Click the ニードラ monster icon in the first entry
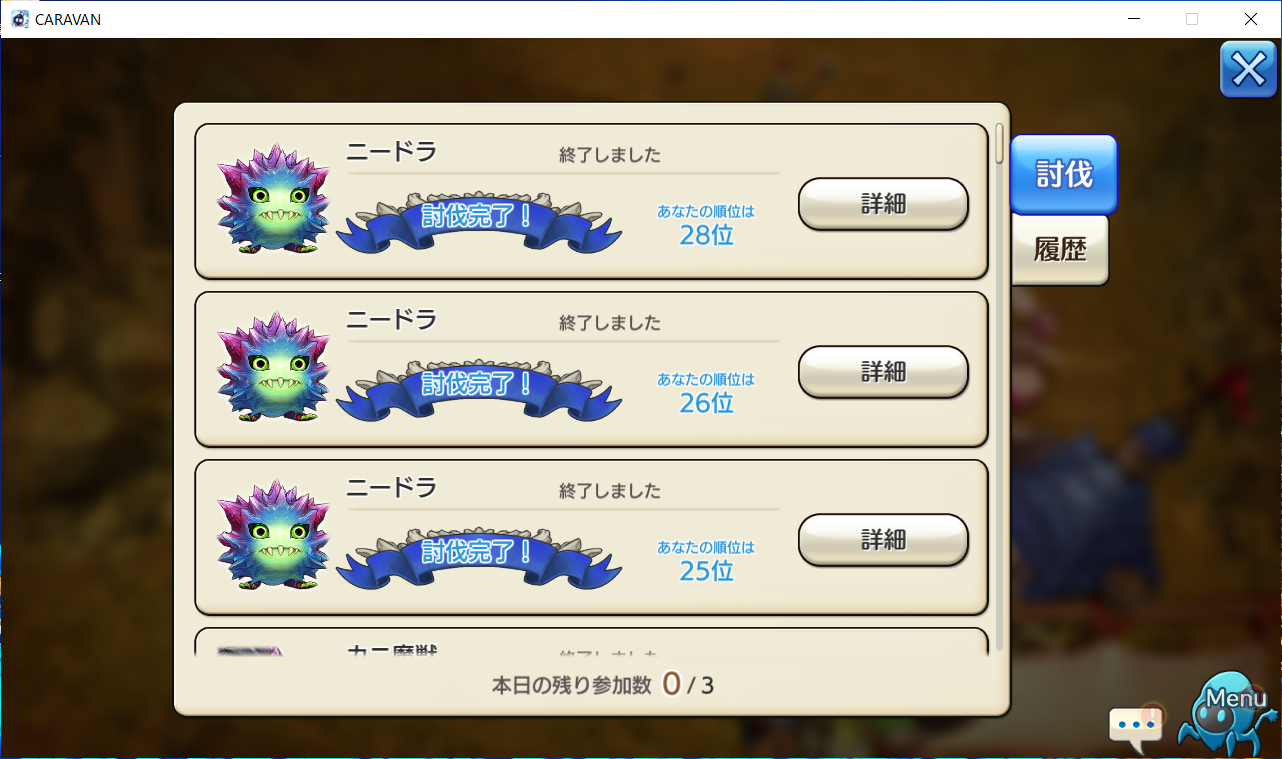1282x759 pixels. (x=273, y=198)
